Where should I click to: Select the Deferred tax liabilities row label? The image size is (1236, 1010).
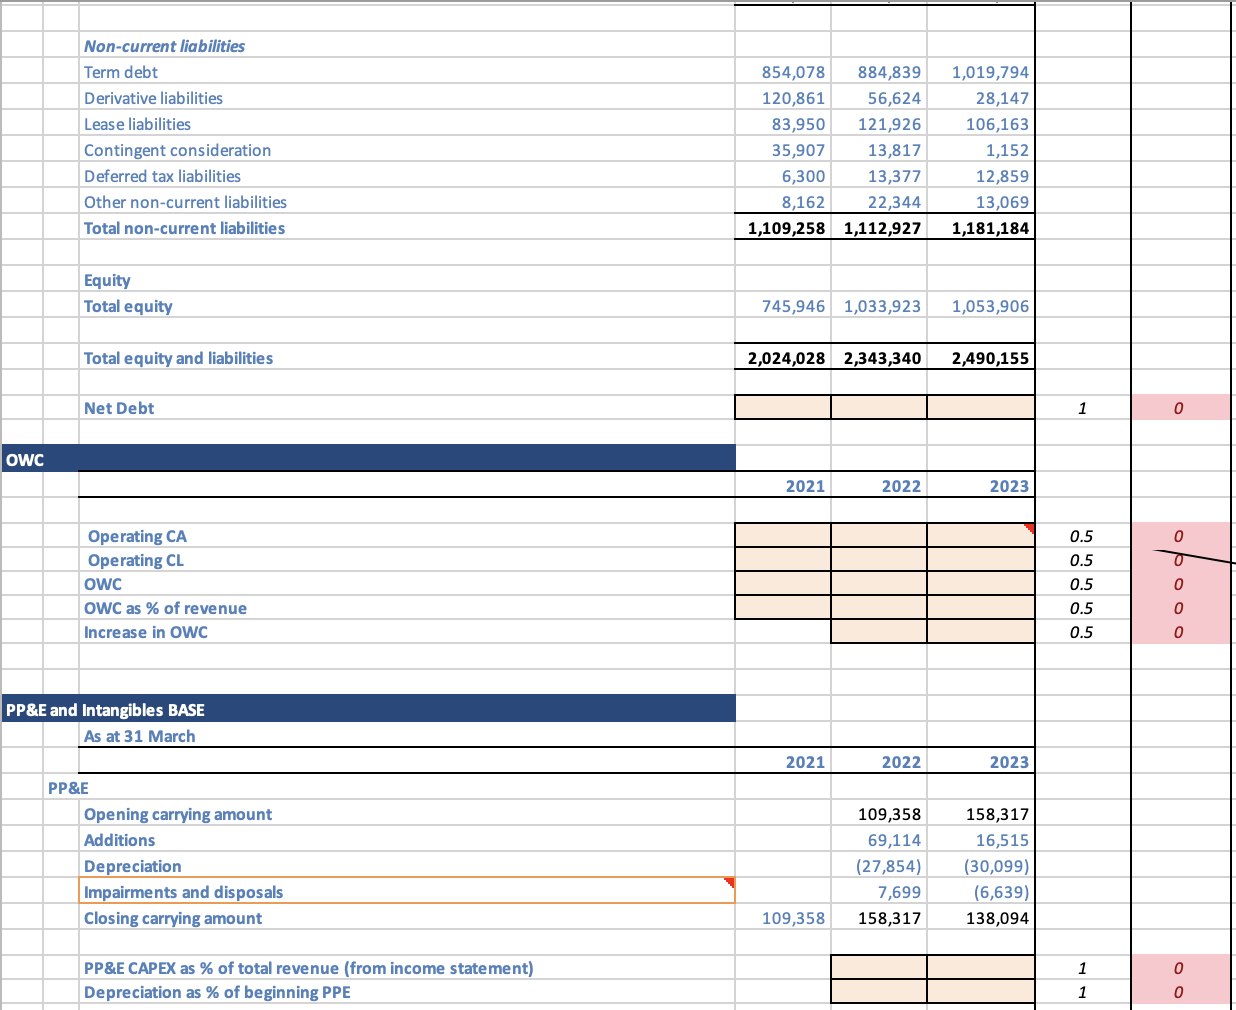point(161,176)
